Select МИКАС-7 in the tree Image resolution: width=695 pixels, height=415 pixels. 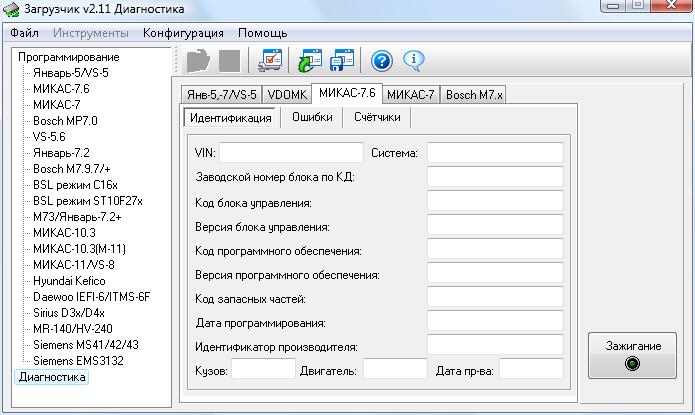point(57,105)
